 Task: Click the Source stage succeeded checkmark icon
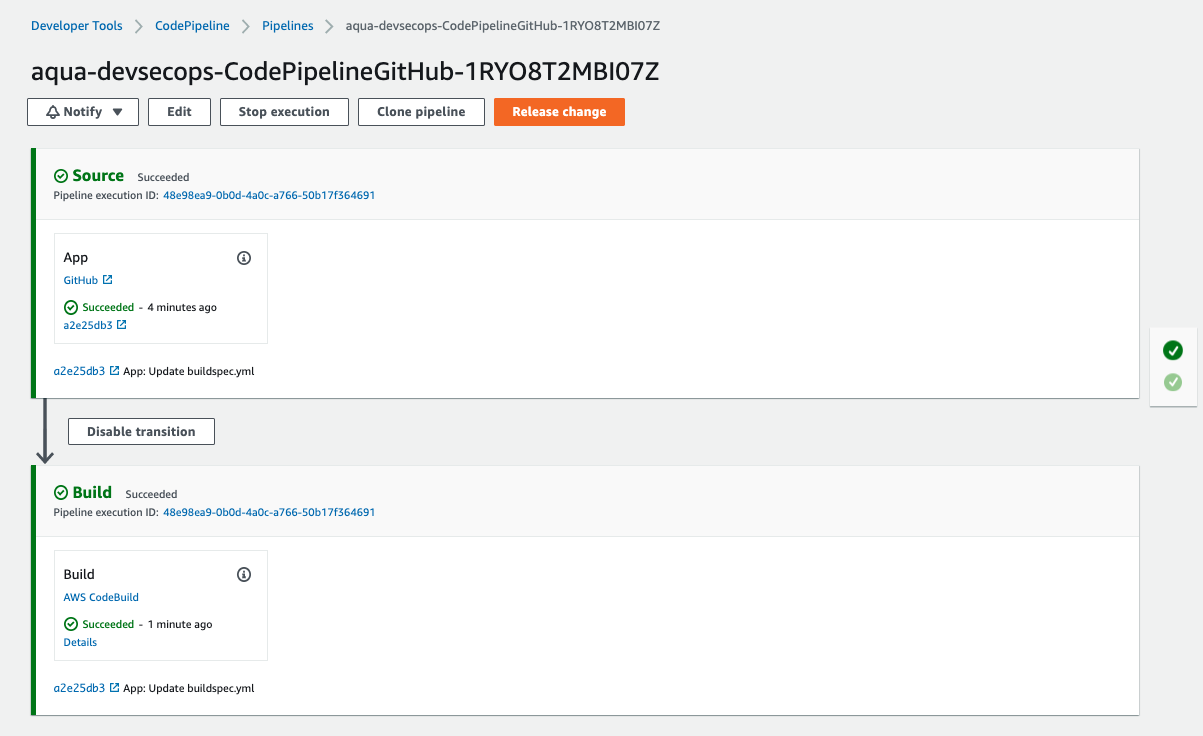[x=61, y=176]
